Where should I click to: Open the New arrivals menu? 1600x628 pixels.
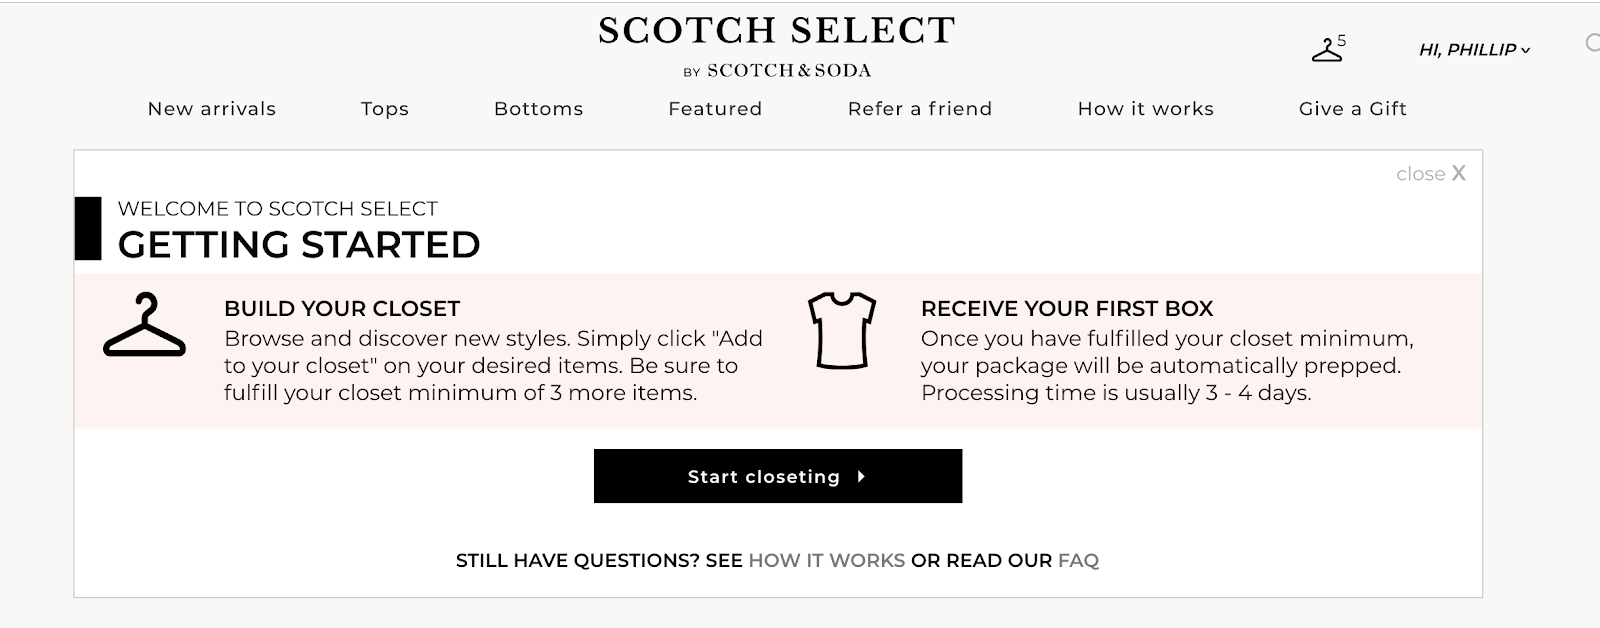pos(212,109)
